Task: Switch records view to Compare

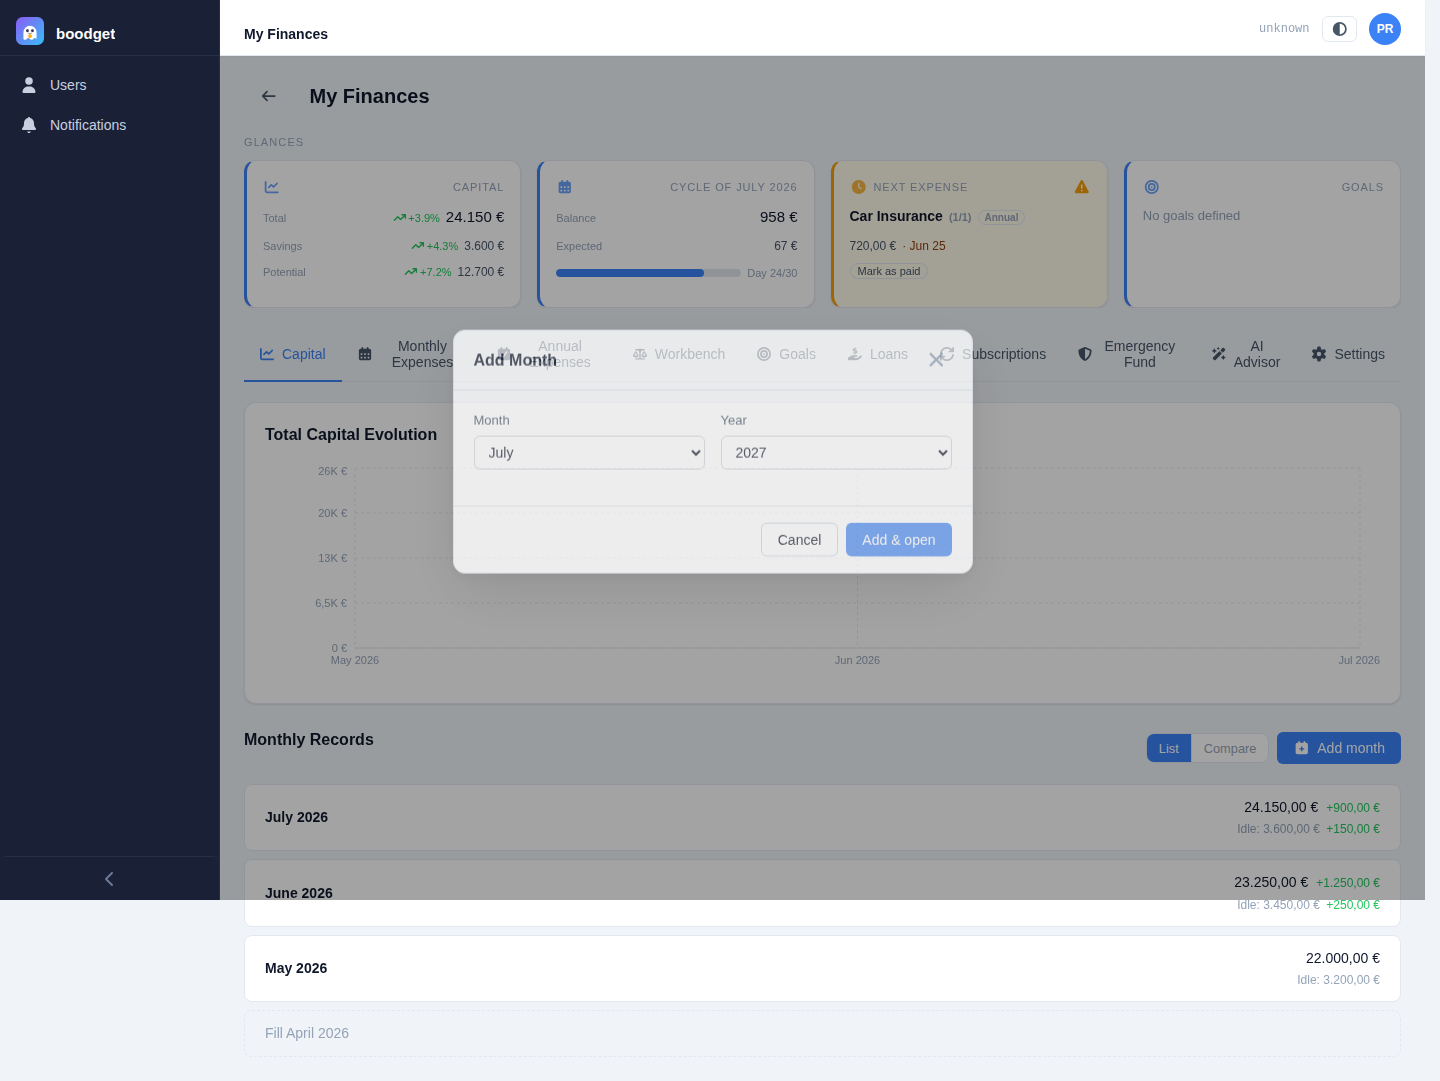Action: [x=1230, y=748]
